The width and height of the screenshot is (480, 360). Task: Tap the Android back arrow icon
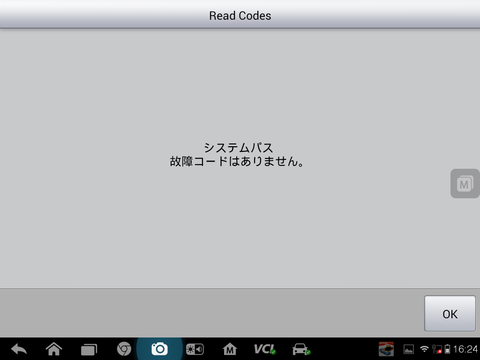coord(19,349)
